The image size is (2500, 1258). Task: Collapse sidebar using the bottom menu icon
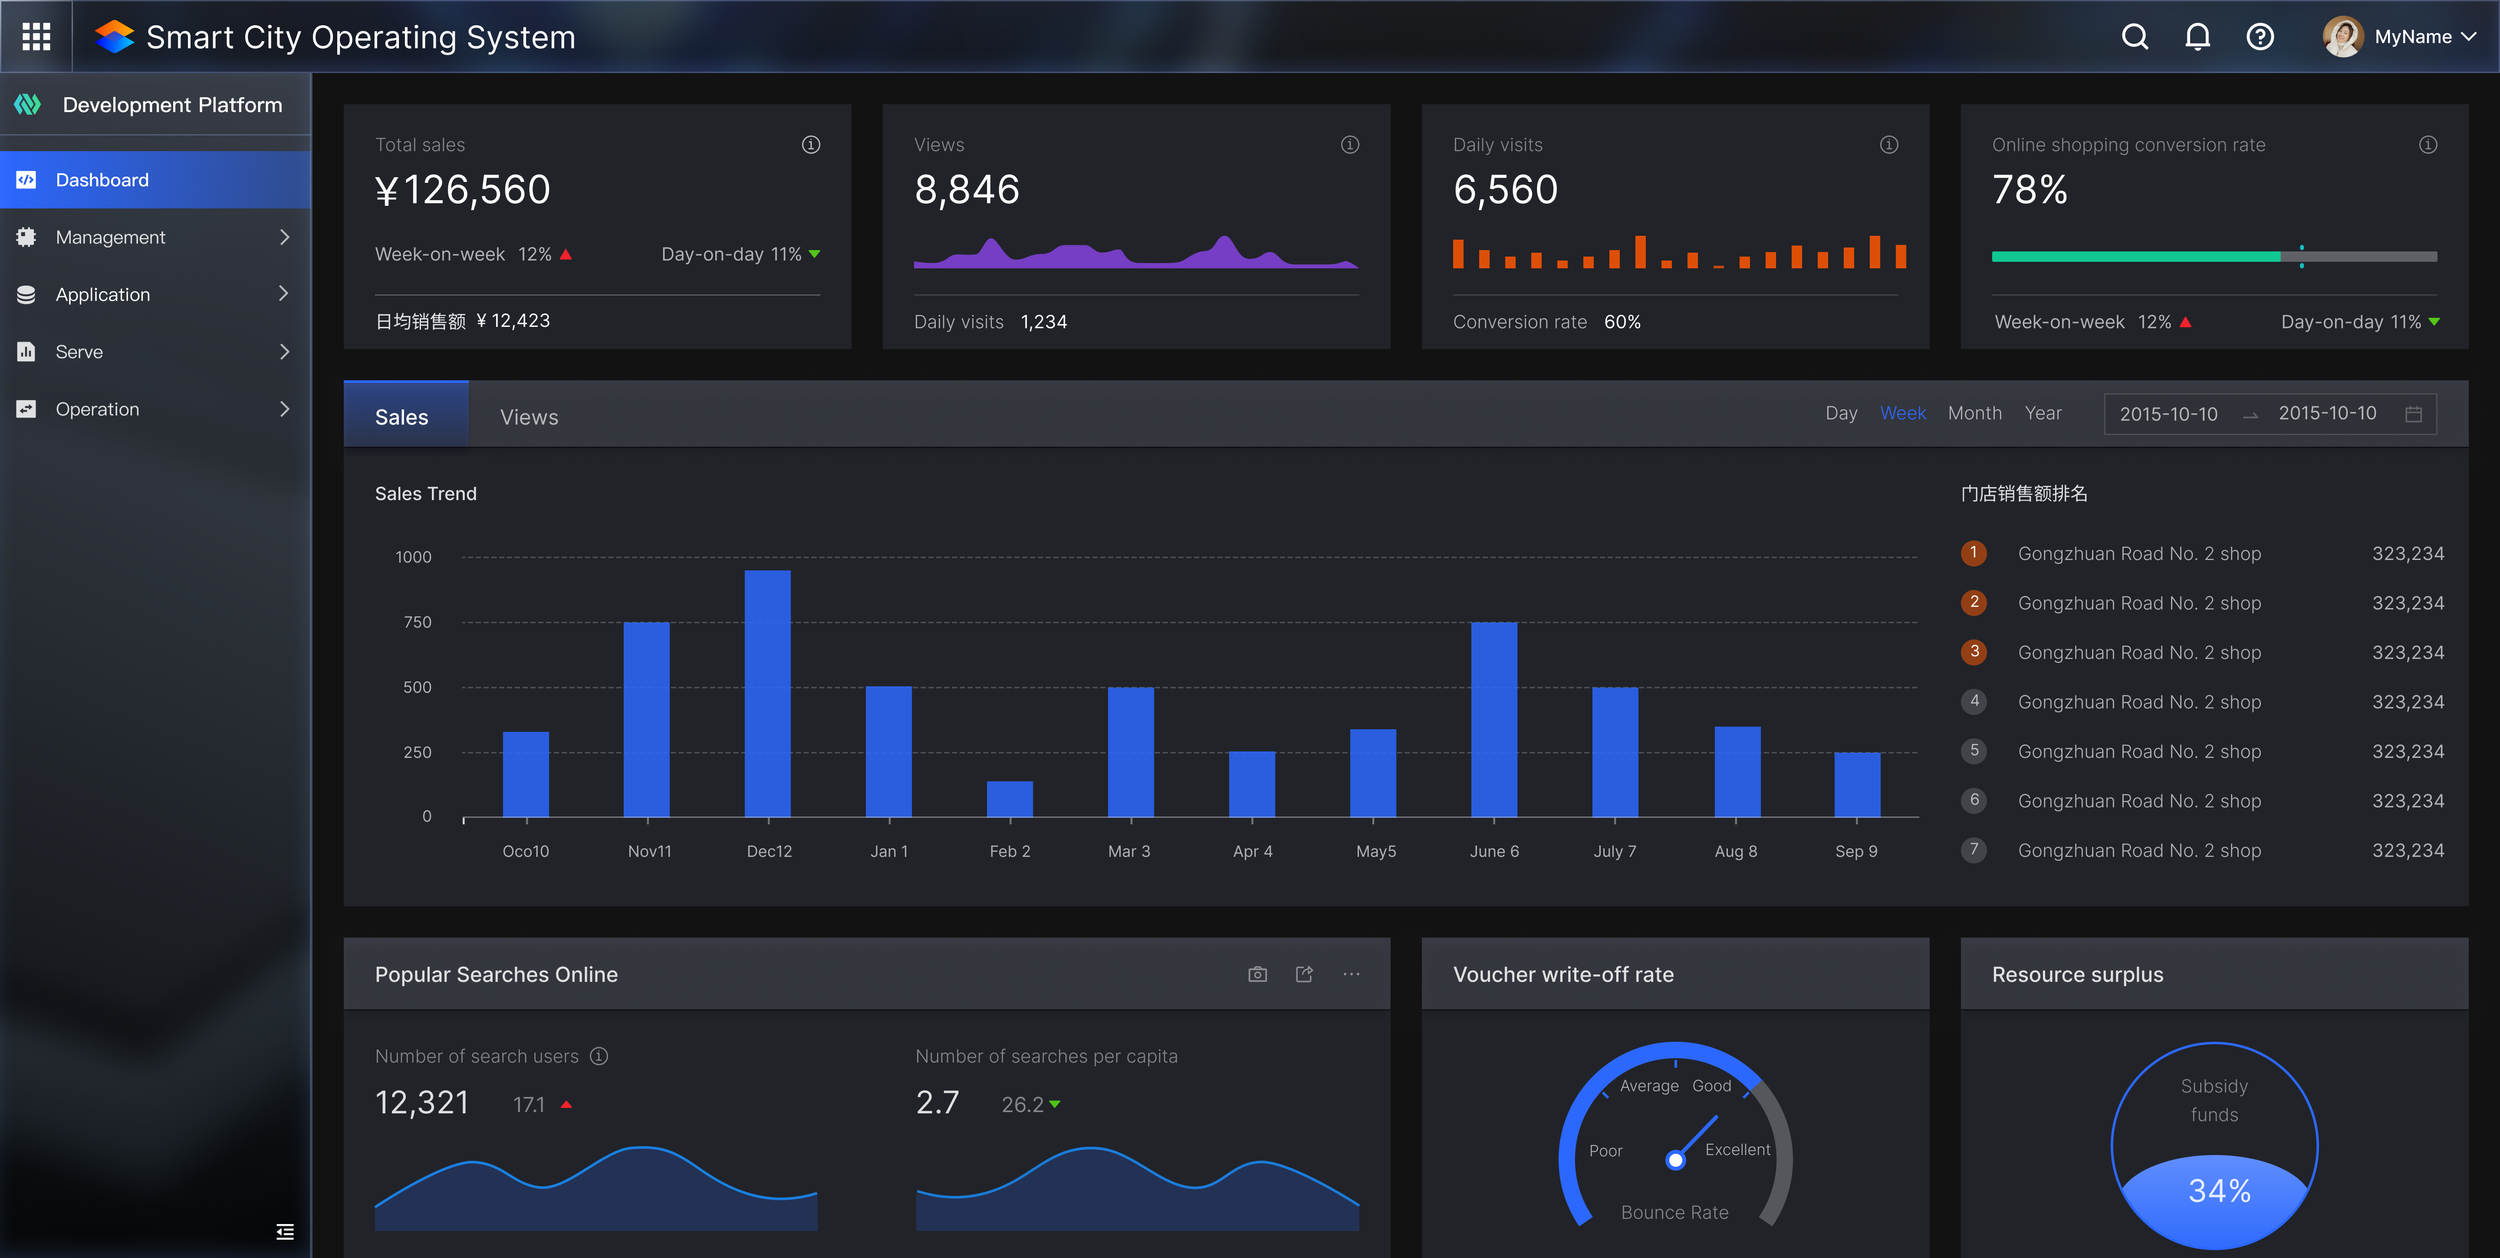[285, 1231]
